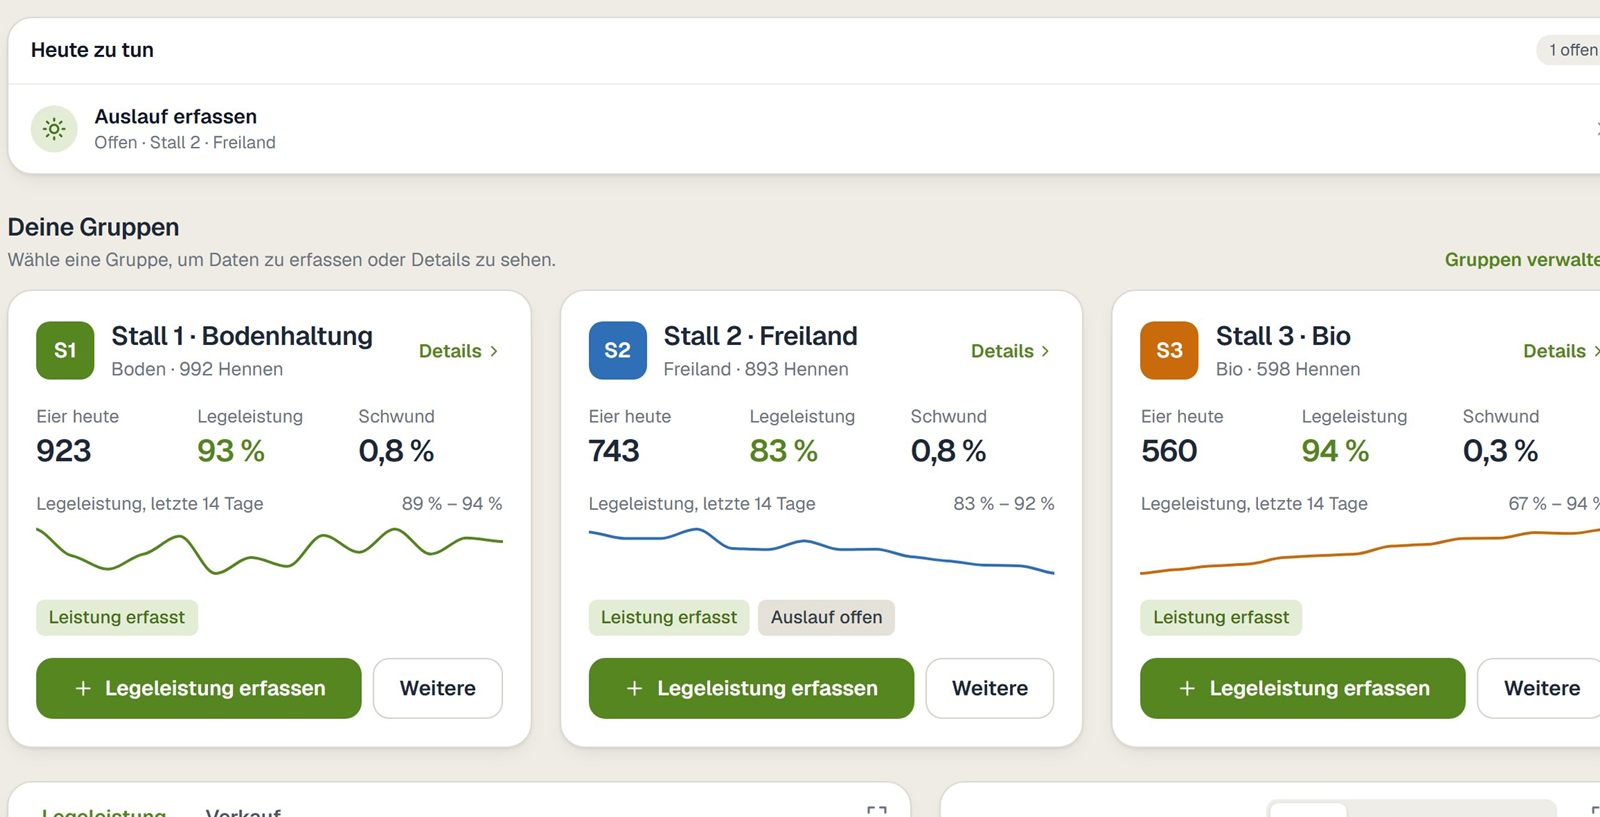Screen dimensions: 1600x817
Task: Click the Bio · 598 Hennen subtitle
Action: tap(1288, 369)
